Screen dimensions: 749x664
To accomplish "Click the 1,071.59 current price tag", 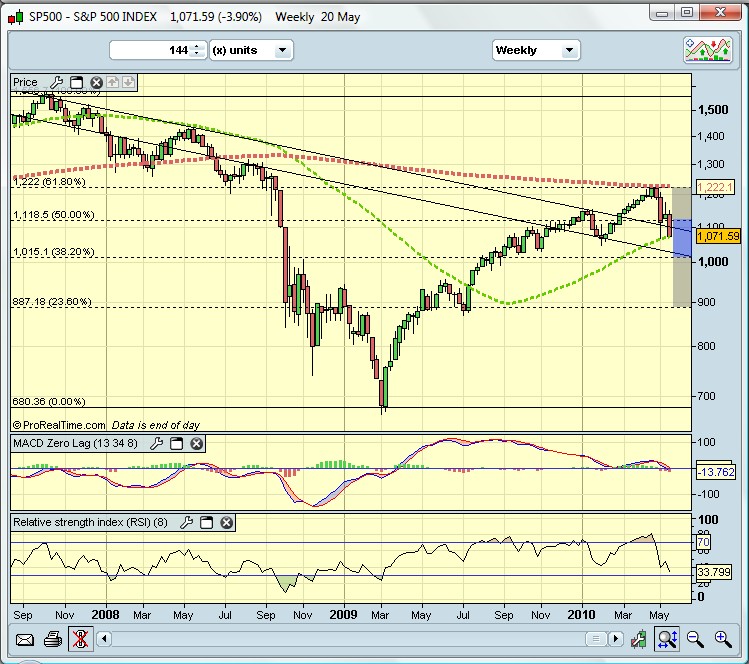I will (718, 236).
